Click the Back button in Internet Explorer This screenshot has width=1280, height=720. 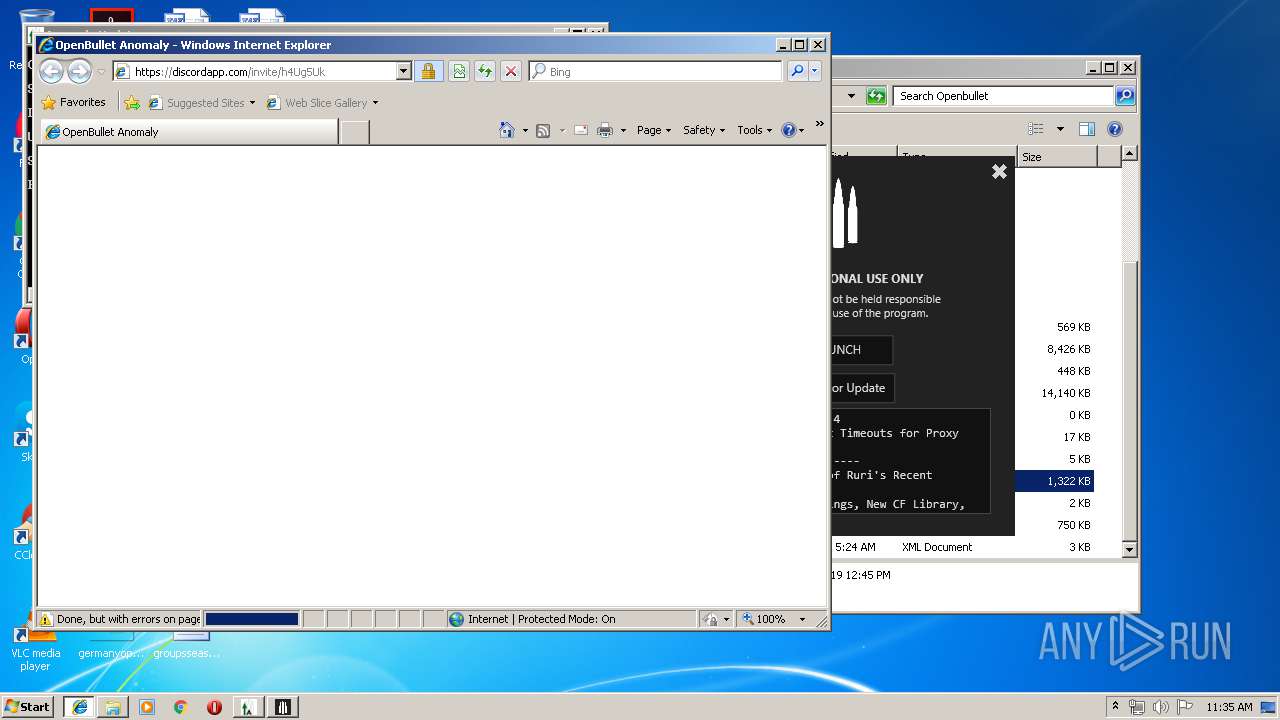[52, 71]
